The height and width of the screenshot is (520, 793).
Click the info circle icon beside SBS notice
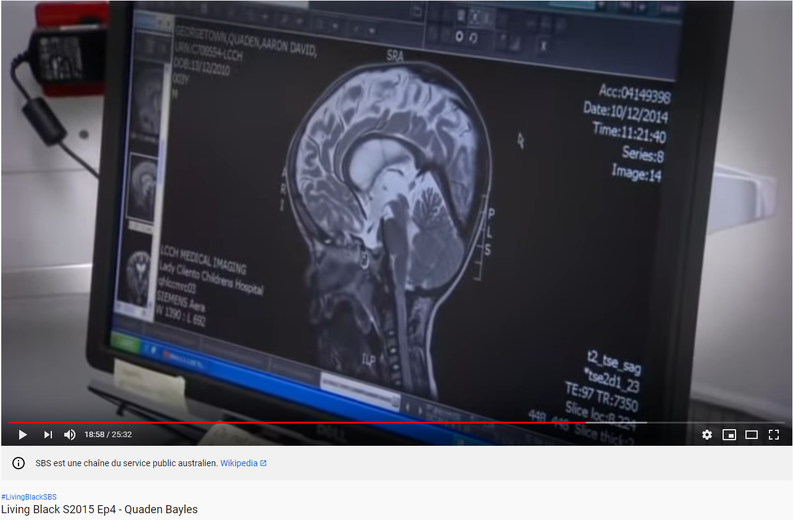[18, 463]
